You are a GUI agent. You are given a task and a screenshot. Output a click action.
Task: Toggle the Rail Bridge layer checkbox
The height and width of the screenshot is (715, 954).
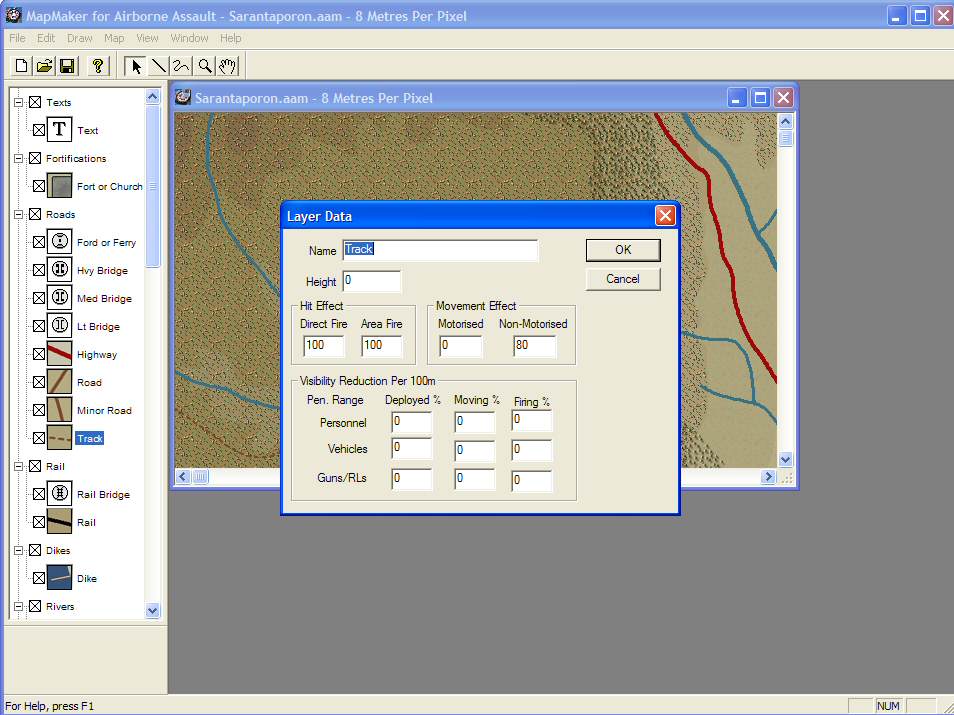pyautogui.click(x=39, y=494)
